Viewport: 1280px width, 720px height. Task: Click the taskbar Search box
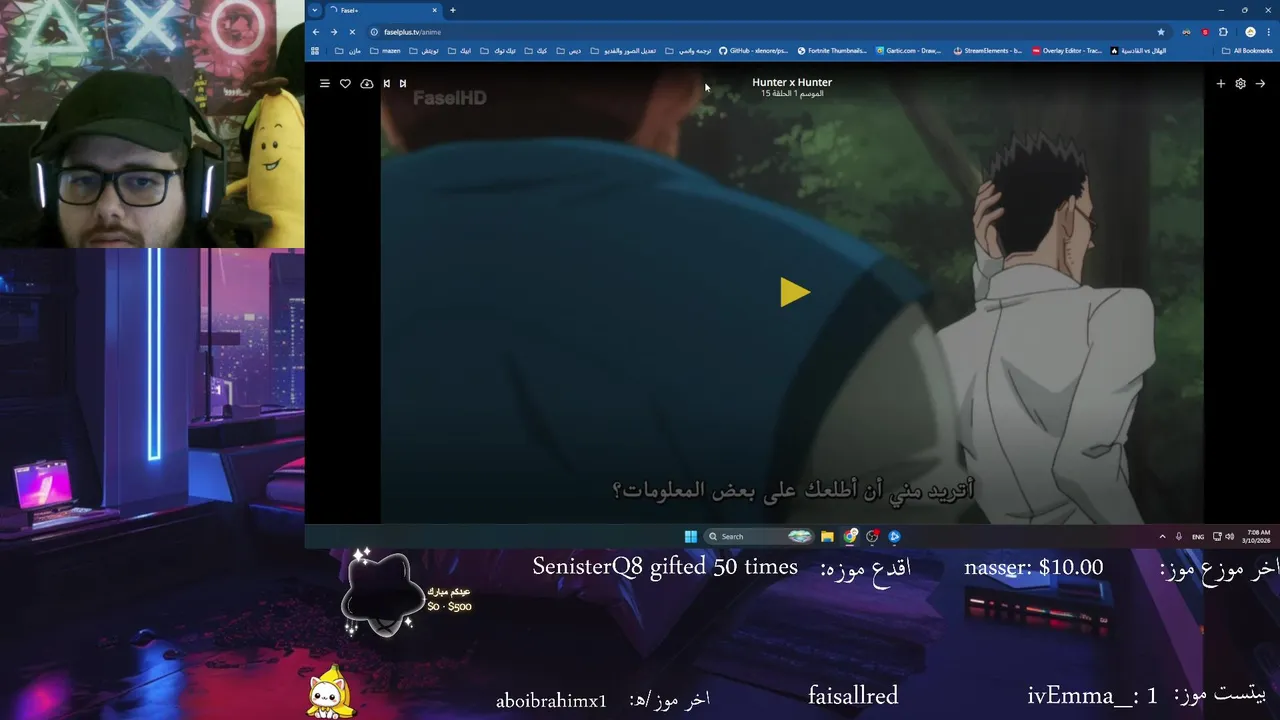[760, 536]
